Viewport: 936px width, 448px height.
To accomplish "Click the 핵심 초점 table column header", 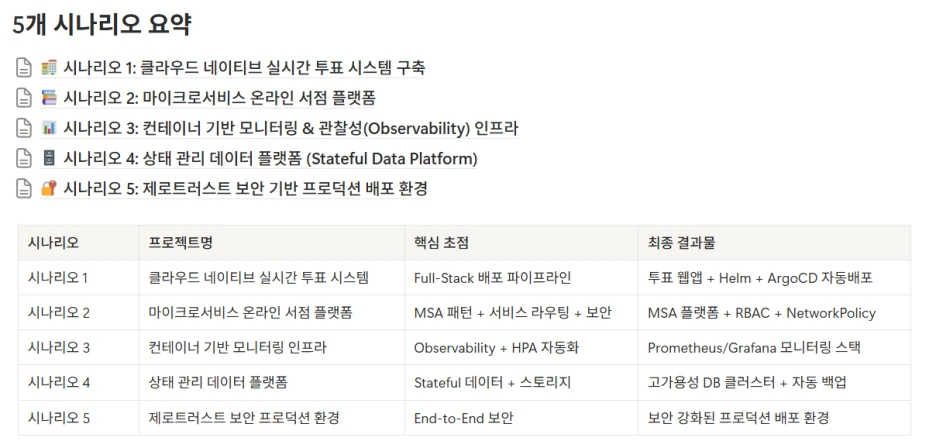I will coord(521,243).
